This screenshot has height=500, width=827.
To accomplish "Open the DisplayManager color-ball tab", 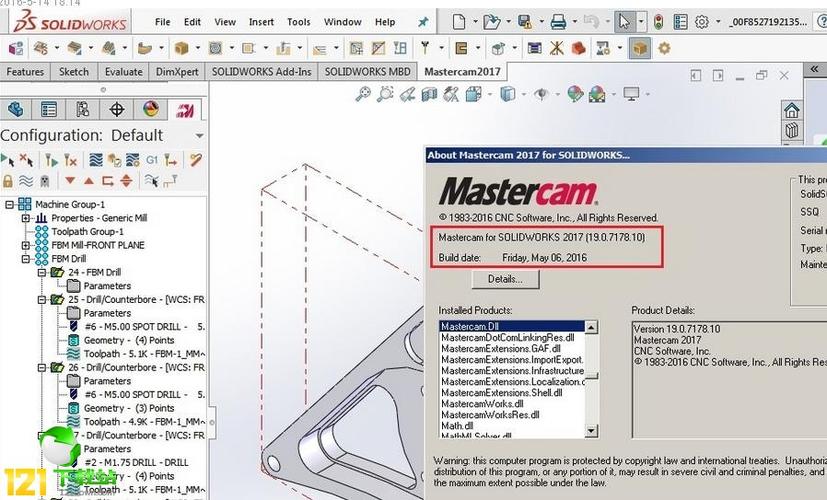I will tap(150, 110).
